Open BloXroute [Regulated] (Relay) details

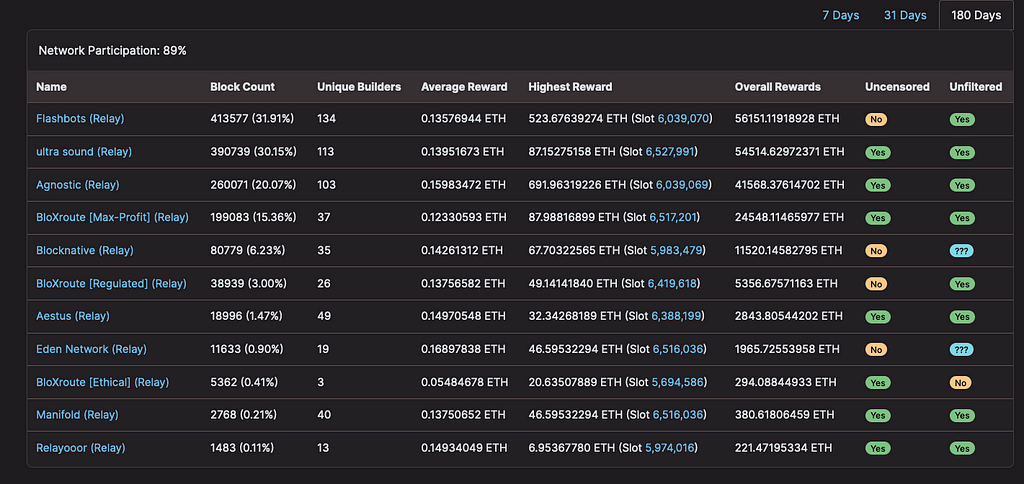coord(111,284)
